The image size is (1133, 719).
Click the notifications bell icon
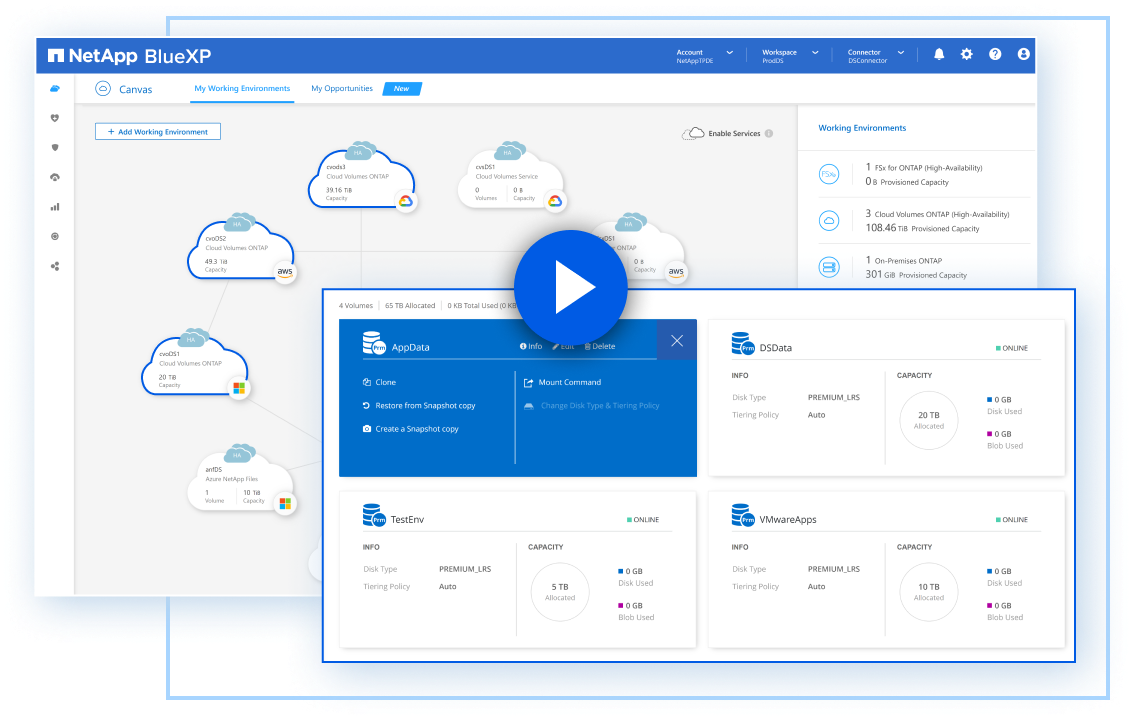tap(938, 55)
